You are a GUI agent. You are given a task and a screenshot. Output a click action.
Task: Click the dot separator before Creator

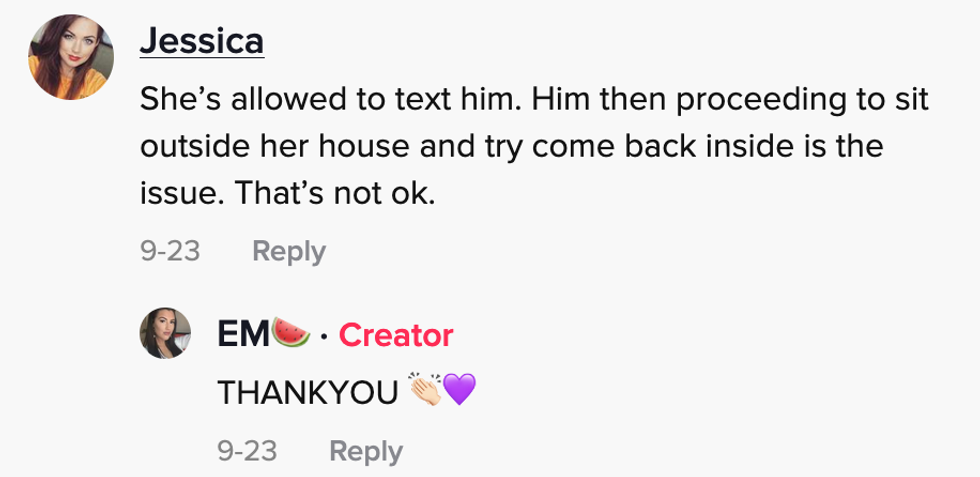point(324,336)
